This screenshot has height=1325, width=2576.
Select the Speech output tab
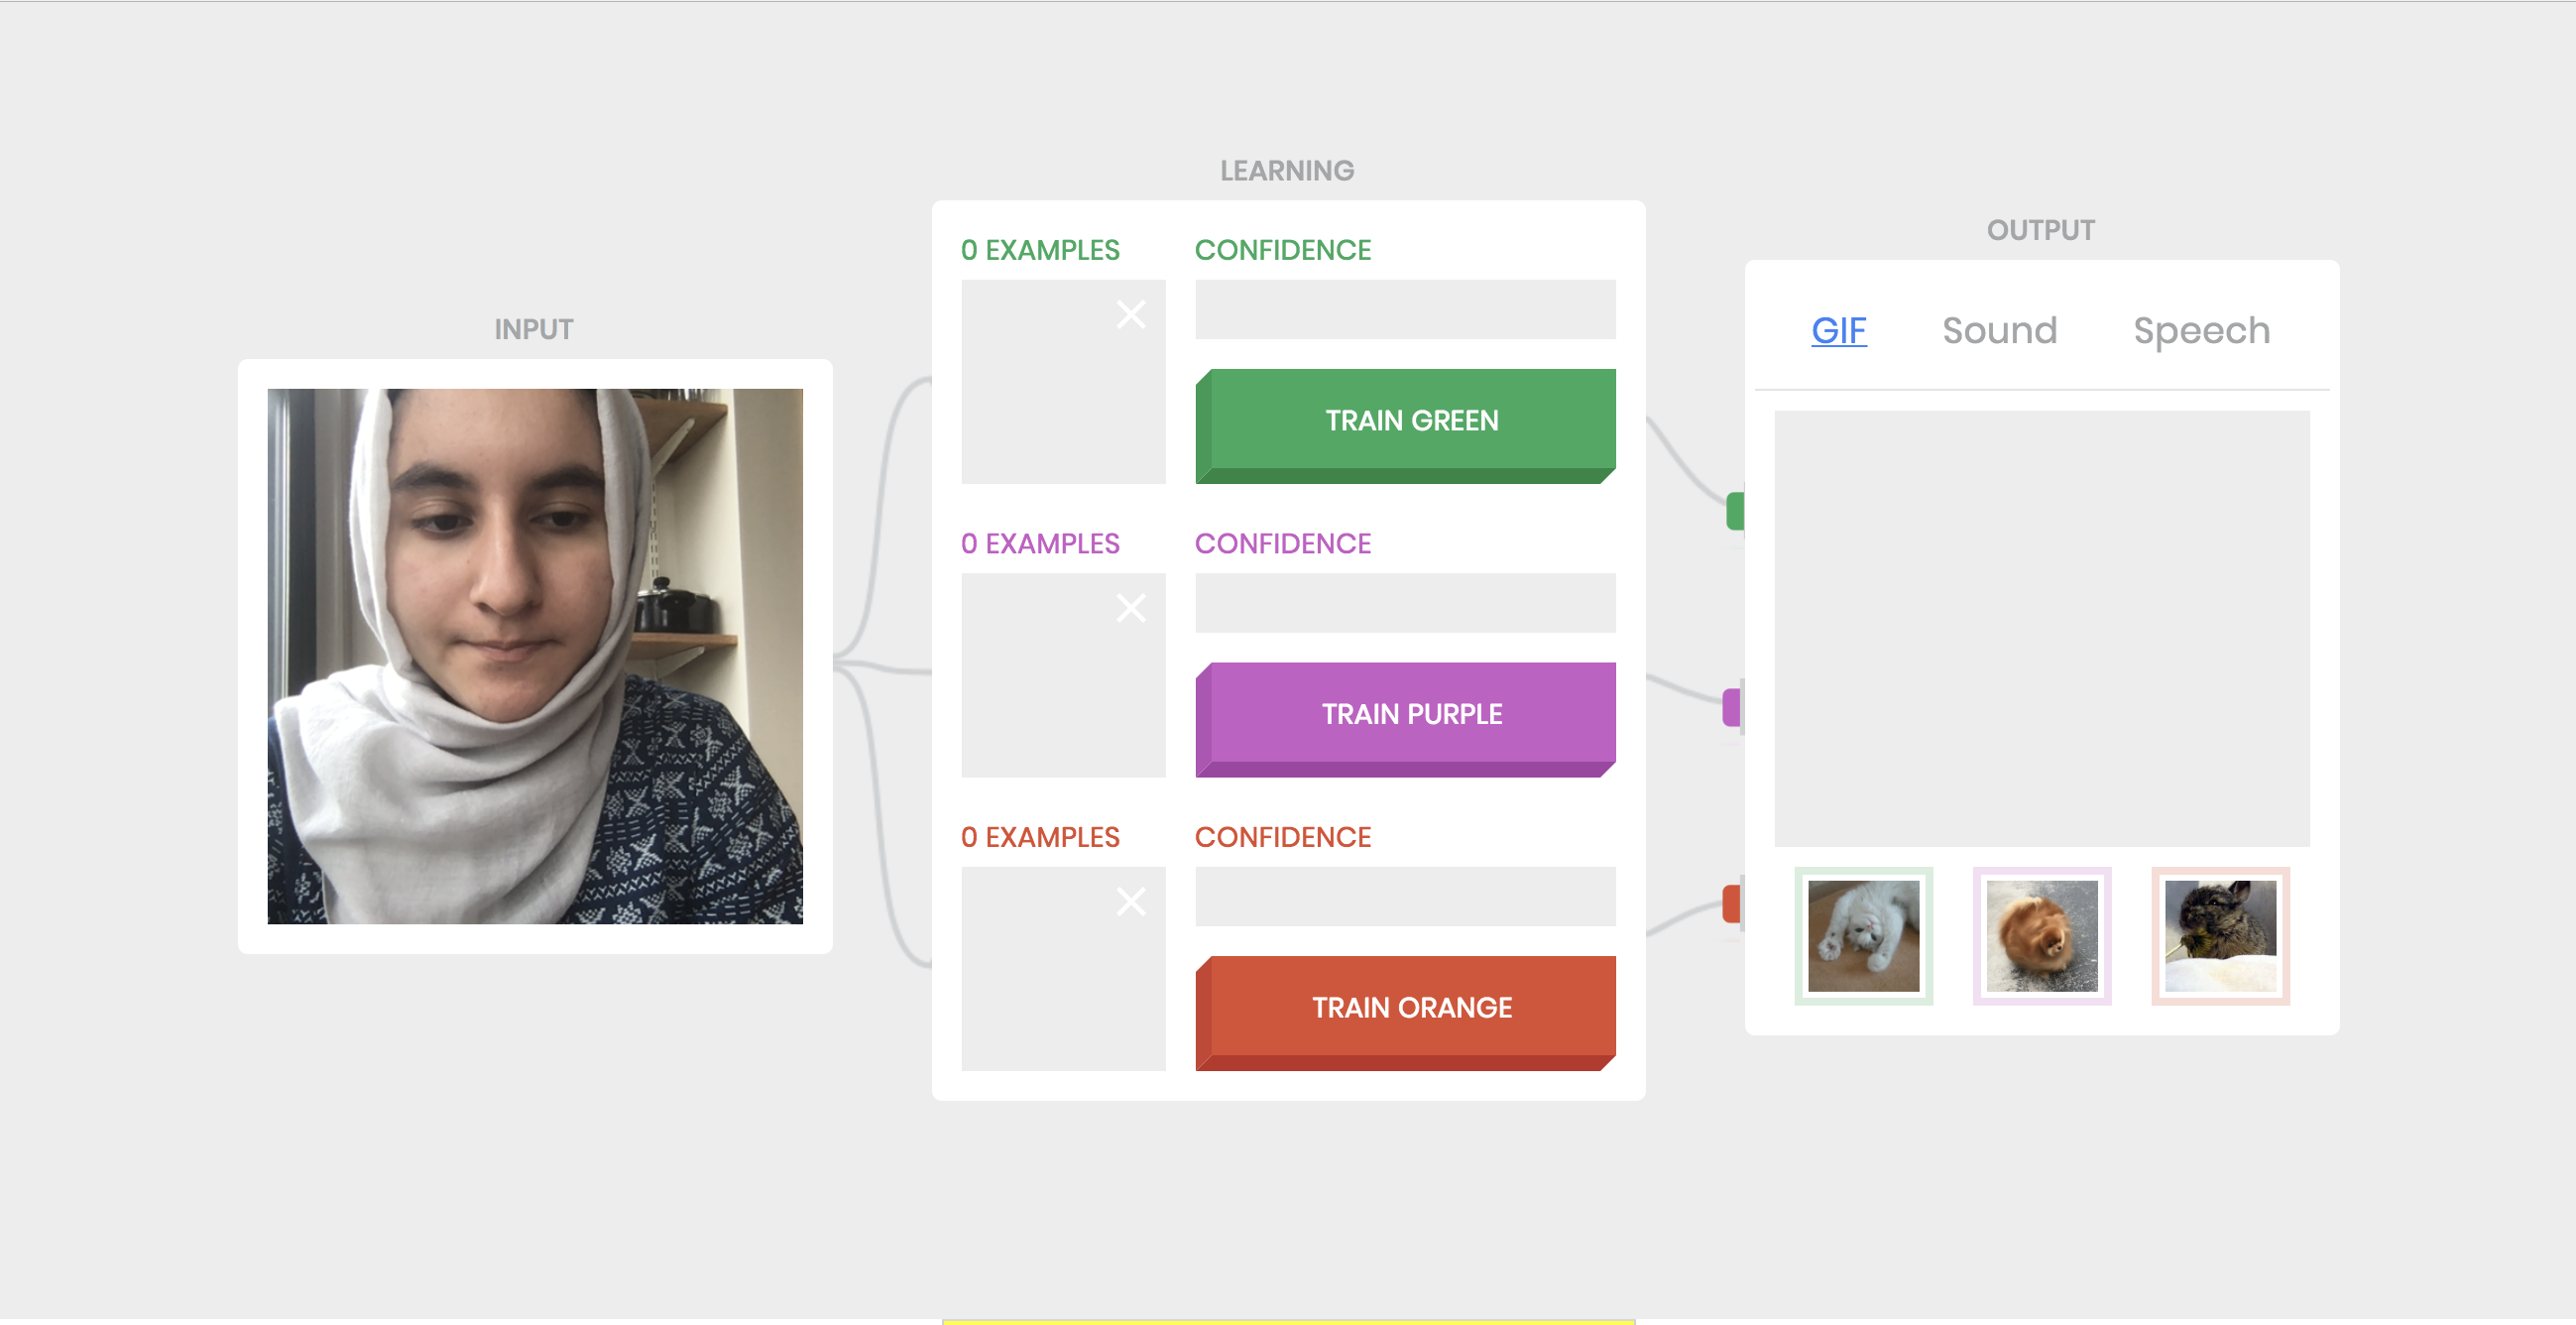2201,329
